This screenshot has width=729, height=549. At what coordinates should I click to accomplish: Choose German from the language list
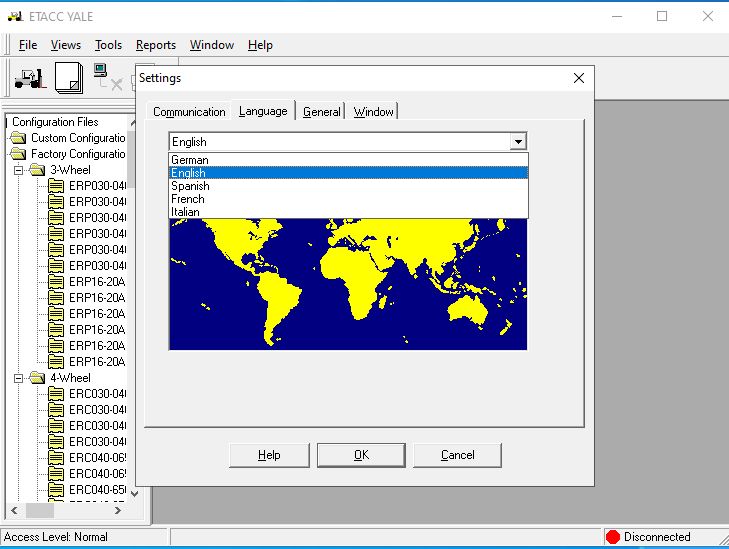[348, 159]
